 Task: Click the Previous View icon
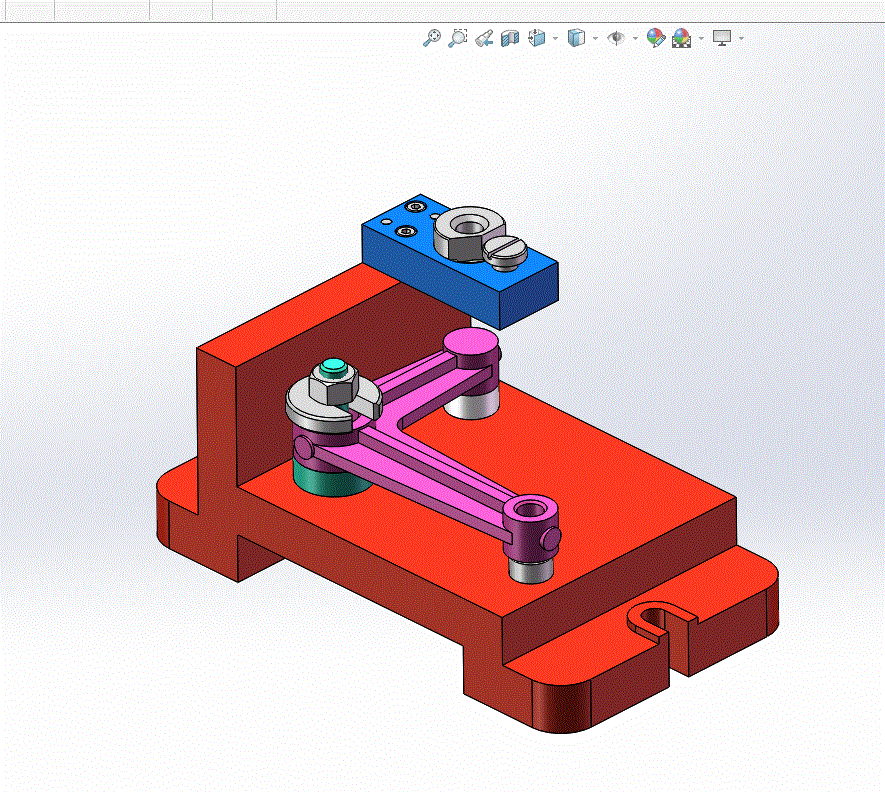point(484,38)
